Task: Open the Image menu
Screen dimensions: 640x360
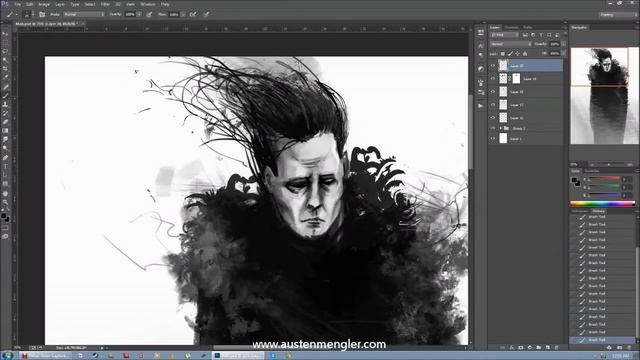Action: tap(44, 4)
